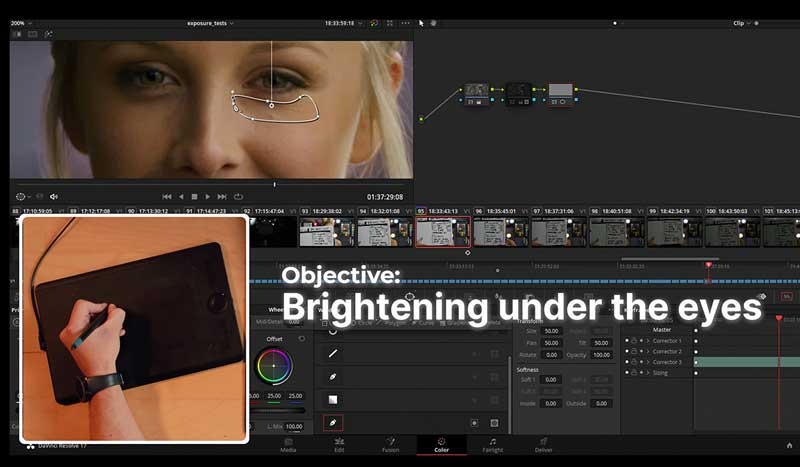The height and width of the screenshot is (467, 800).
Task: Click the enhanced viewer fullscreen icon
Action: click(x=390, y=23)
